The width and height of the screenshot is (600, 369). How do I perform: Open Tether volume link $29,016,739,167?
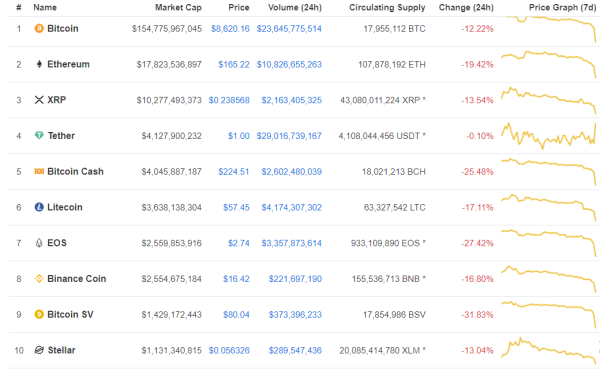pos(289,136)
